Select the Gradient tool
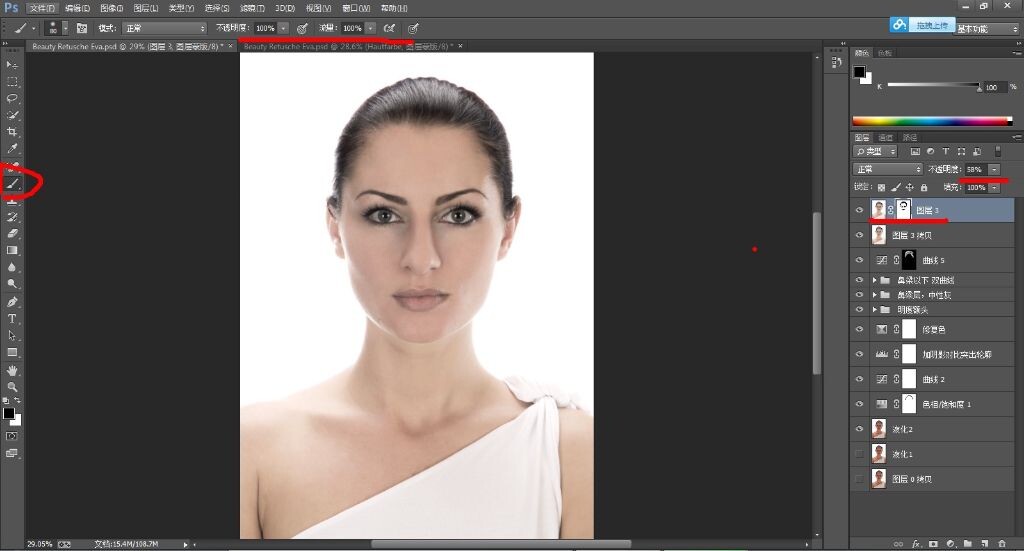 tap(12, 250)
